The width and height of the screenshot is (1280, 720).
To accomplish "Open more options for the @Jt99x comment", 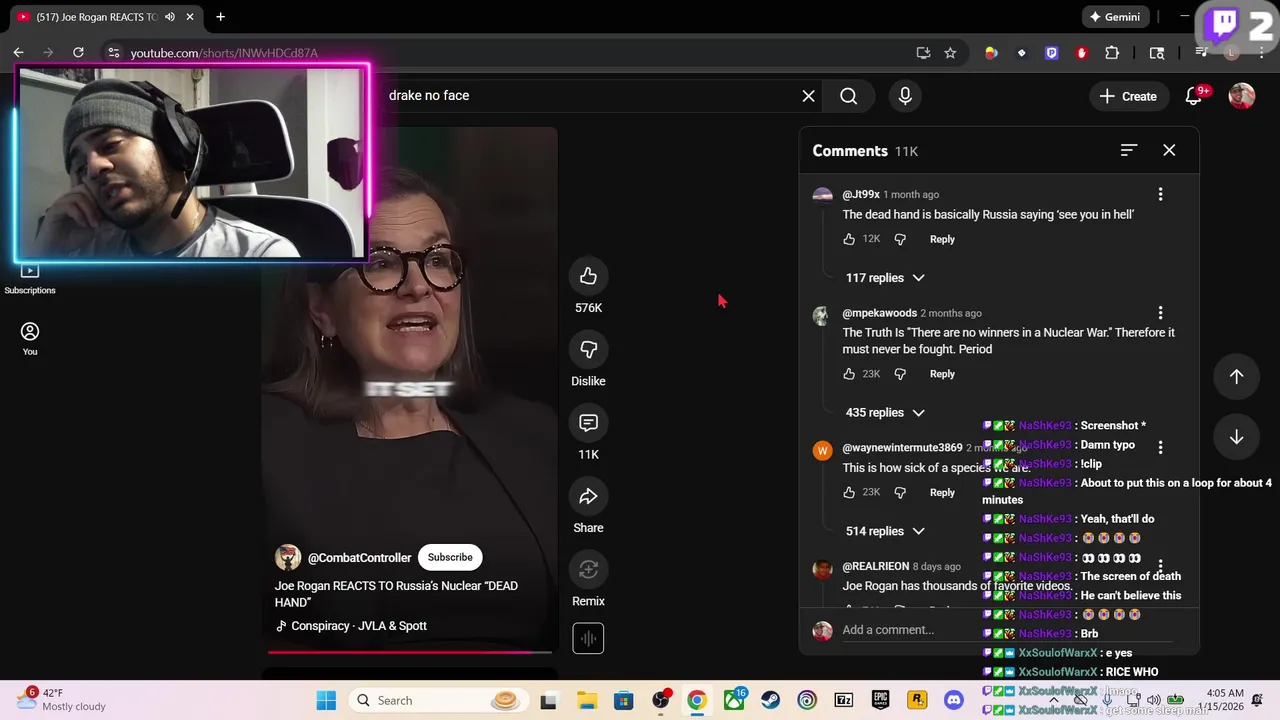I will (x=1160, y=194).
